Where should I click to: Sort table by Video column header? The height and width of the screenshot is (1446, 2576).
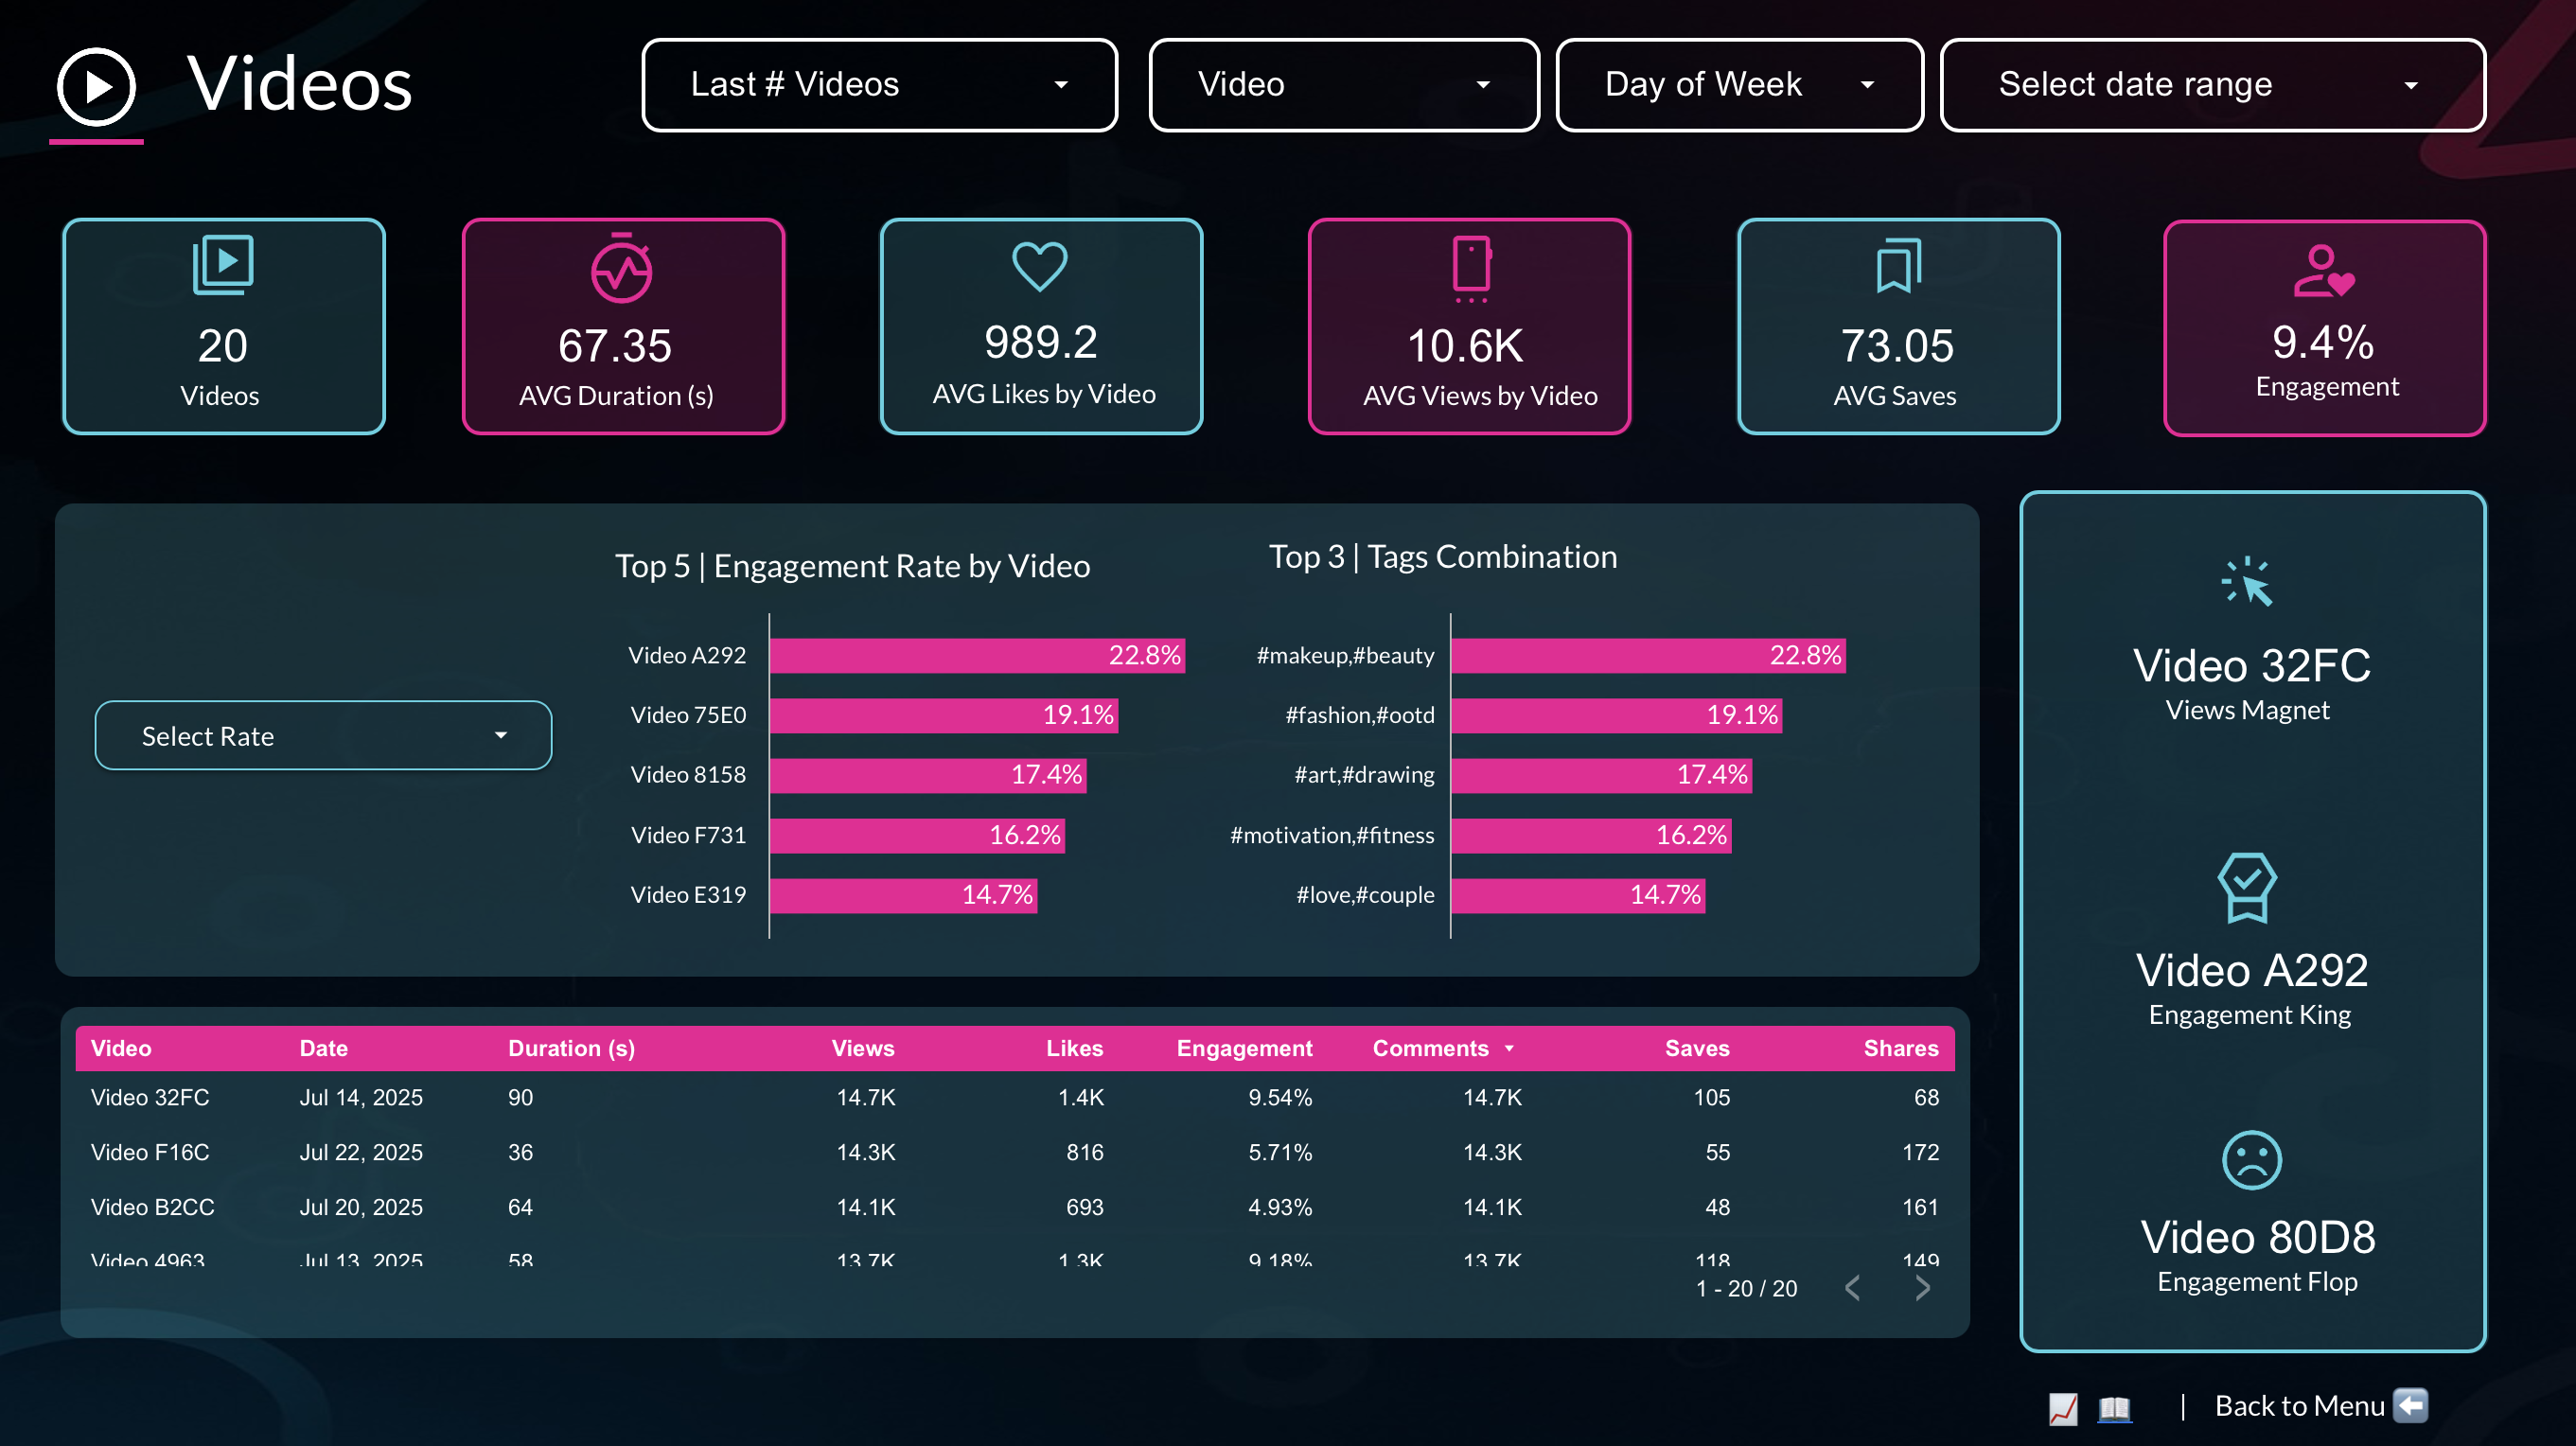[121, 1048]
